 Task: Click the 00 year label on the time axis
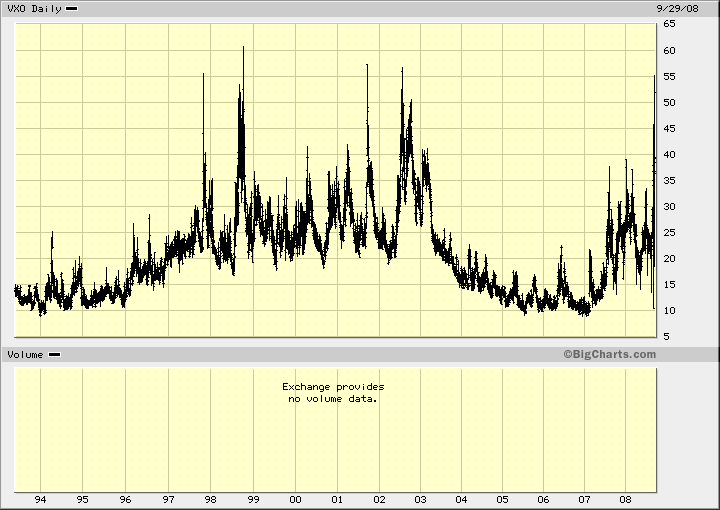[x=295, y=500]
